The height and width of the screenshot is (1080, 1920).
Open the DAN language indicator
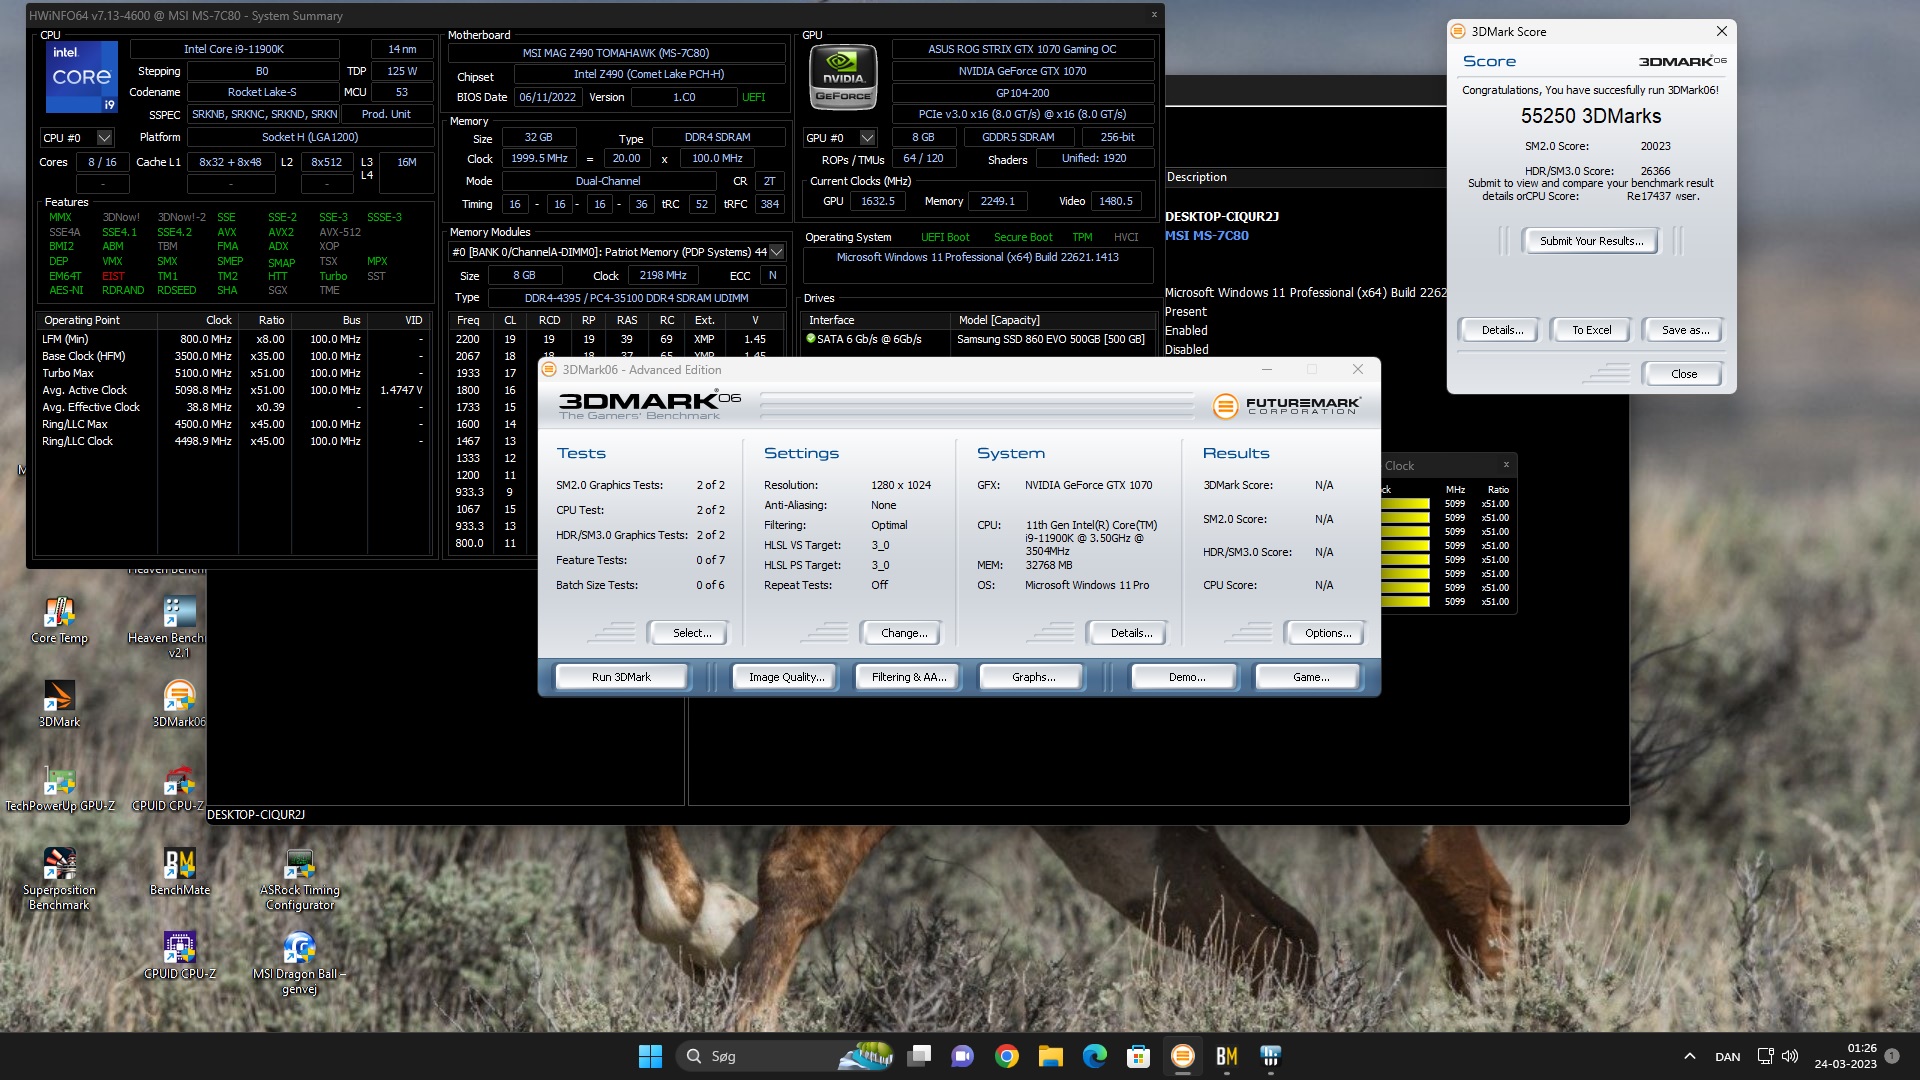[1727, 1057]
